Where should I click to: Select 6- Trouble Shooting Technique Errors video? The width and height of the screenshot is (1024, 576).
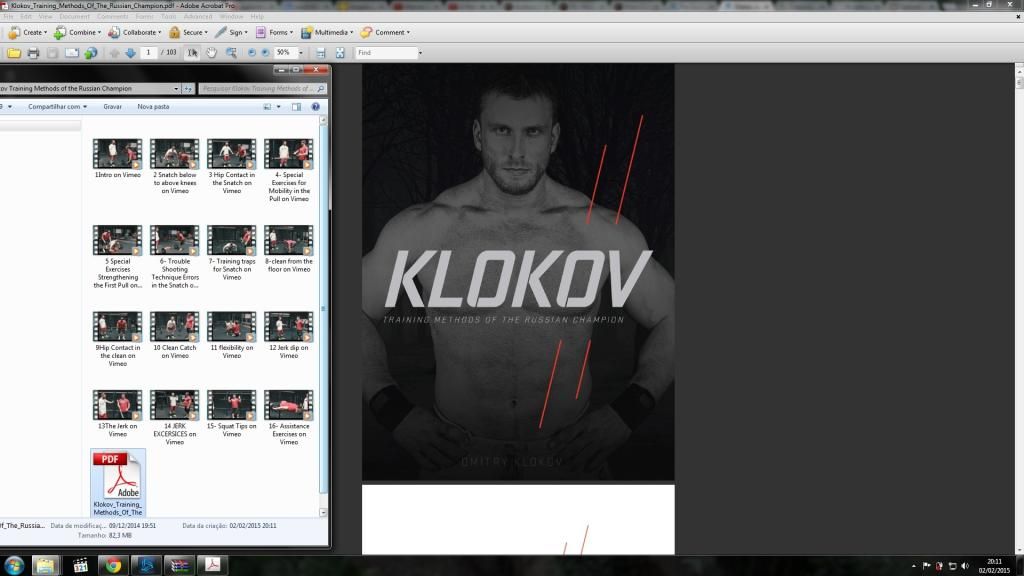(174, 257)
